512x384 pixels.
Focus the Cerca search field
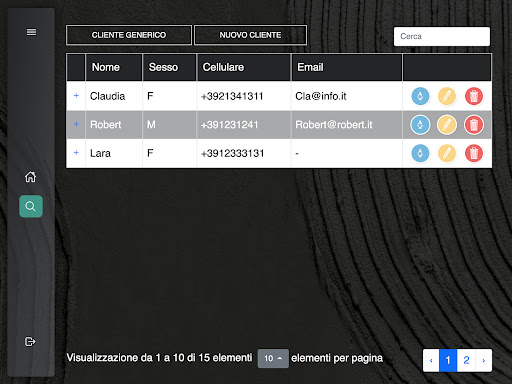click(x=442, y=36)
